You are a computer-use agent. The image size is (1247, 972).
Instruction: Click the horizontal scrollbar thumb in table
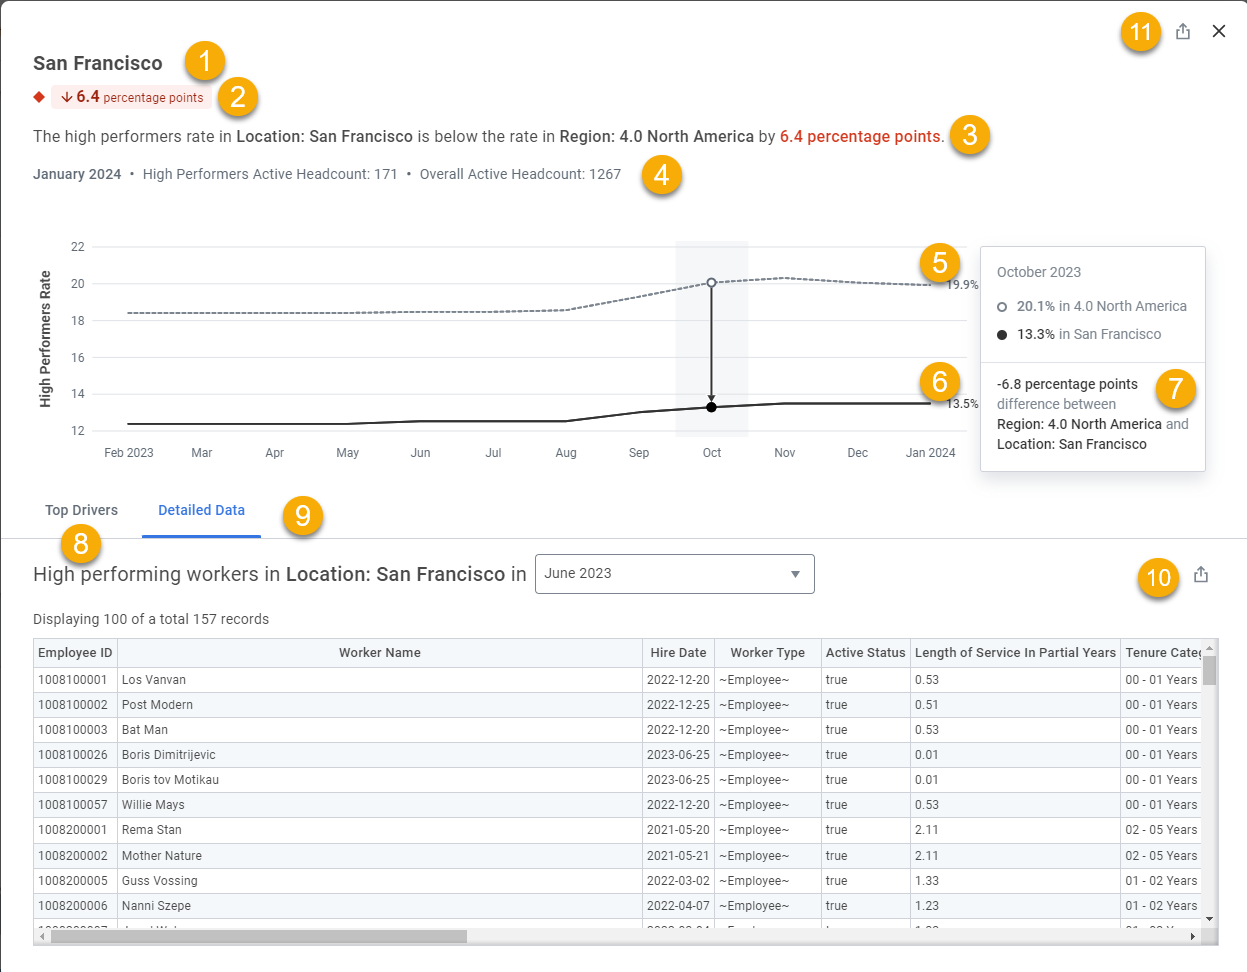point(259,937)
